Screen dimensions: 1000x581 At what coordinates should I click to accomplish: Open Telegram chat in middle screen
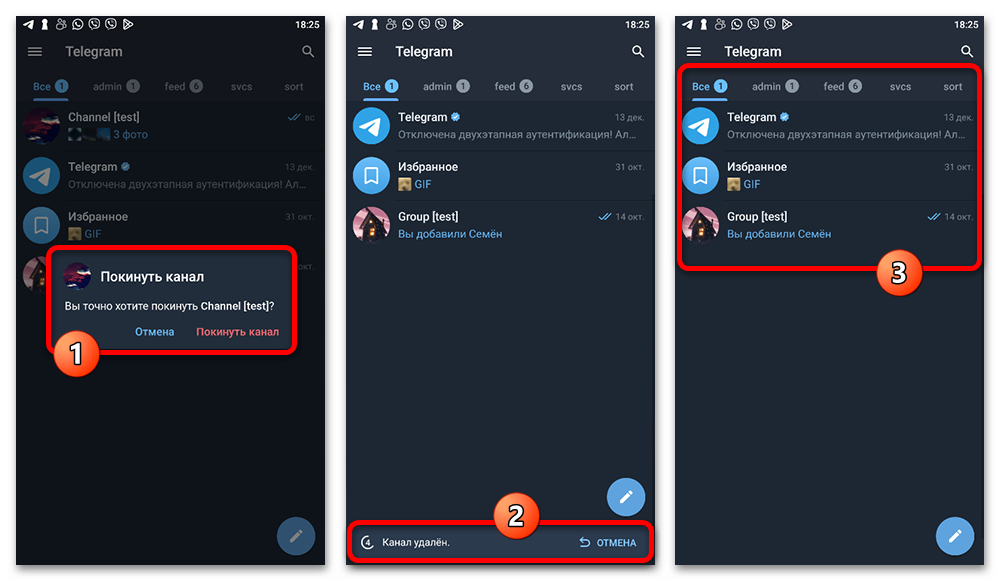point(500,126)
